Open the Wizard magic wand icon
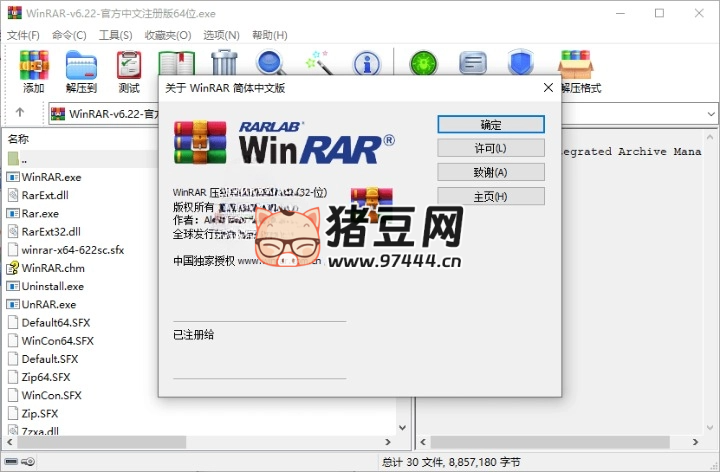The width and height of the screenshot is (720, 472). click(319, 62)
